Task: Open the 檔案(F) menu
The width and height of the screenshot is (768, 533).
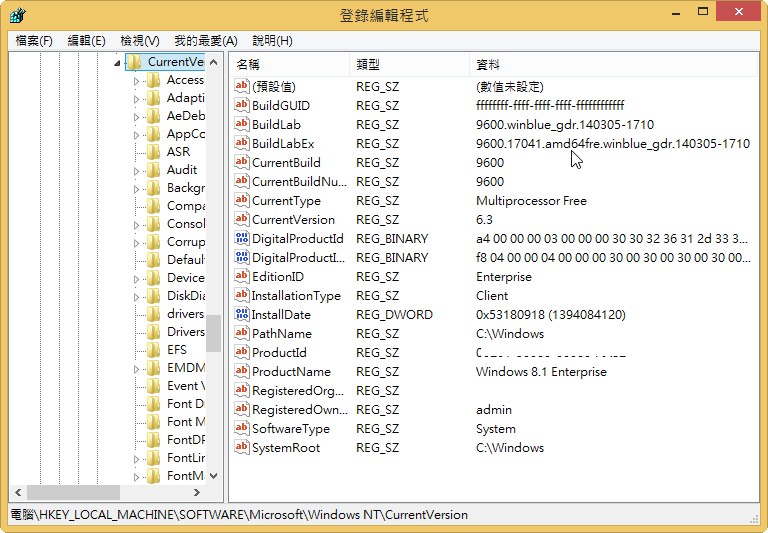Action: [34, 41]
